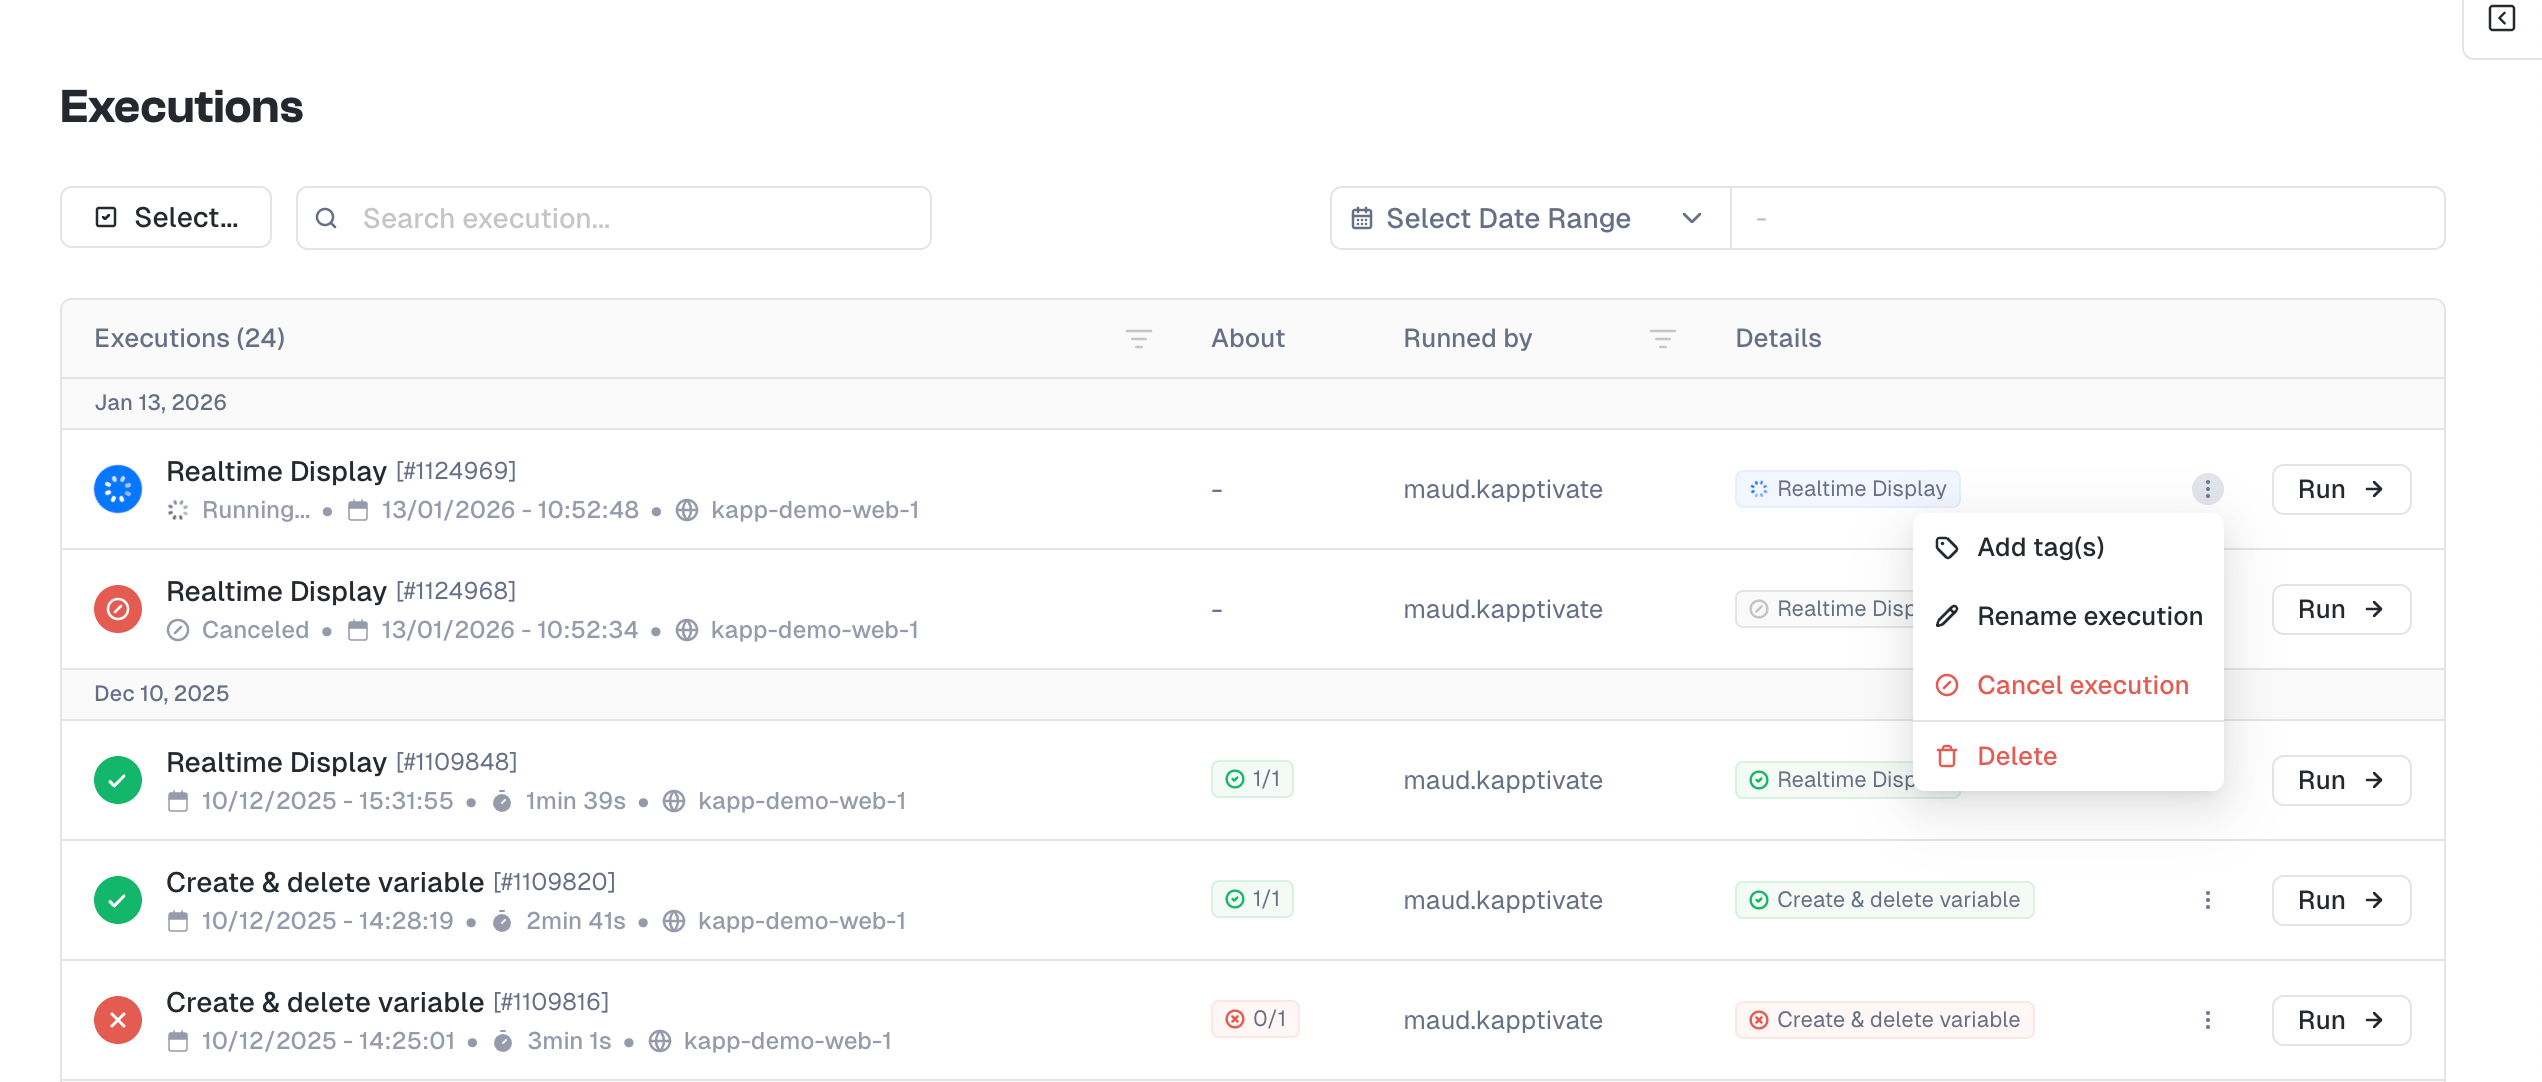This screenshot has height=1082, width=2542.
Task: Toggle the Select… checkbox button
Action: point(166,218)
